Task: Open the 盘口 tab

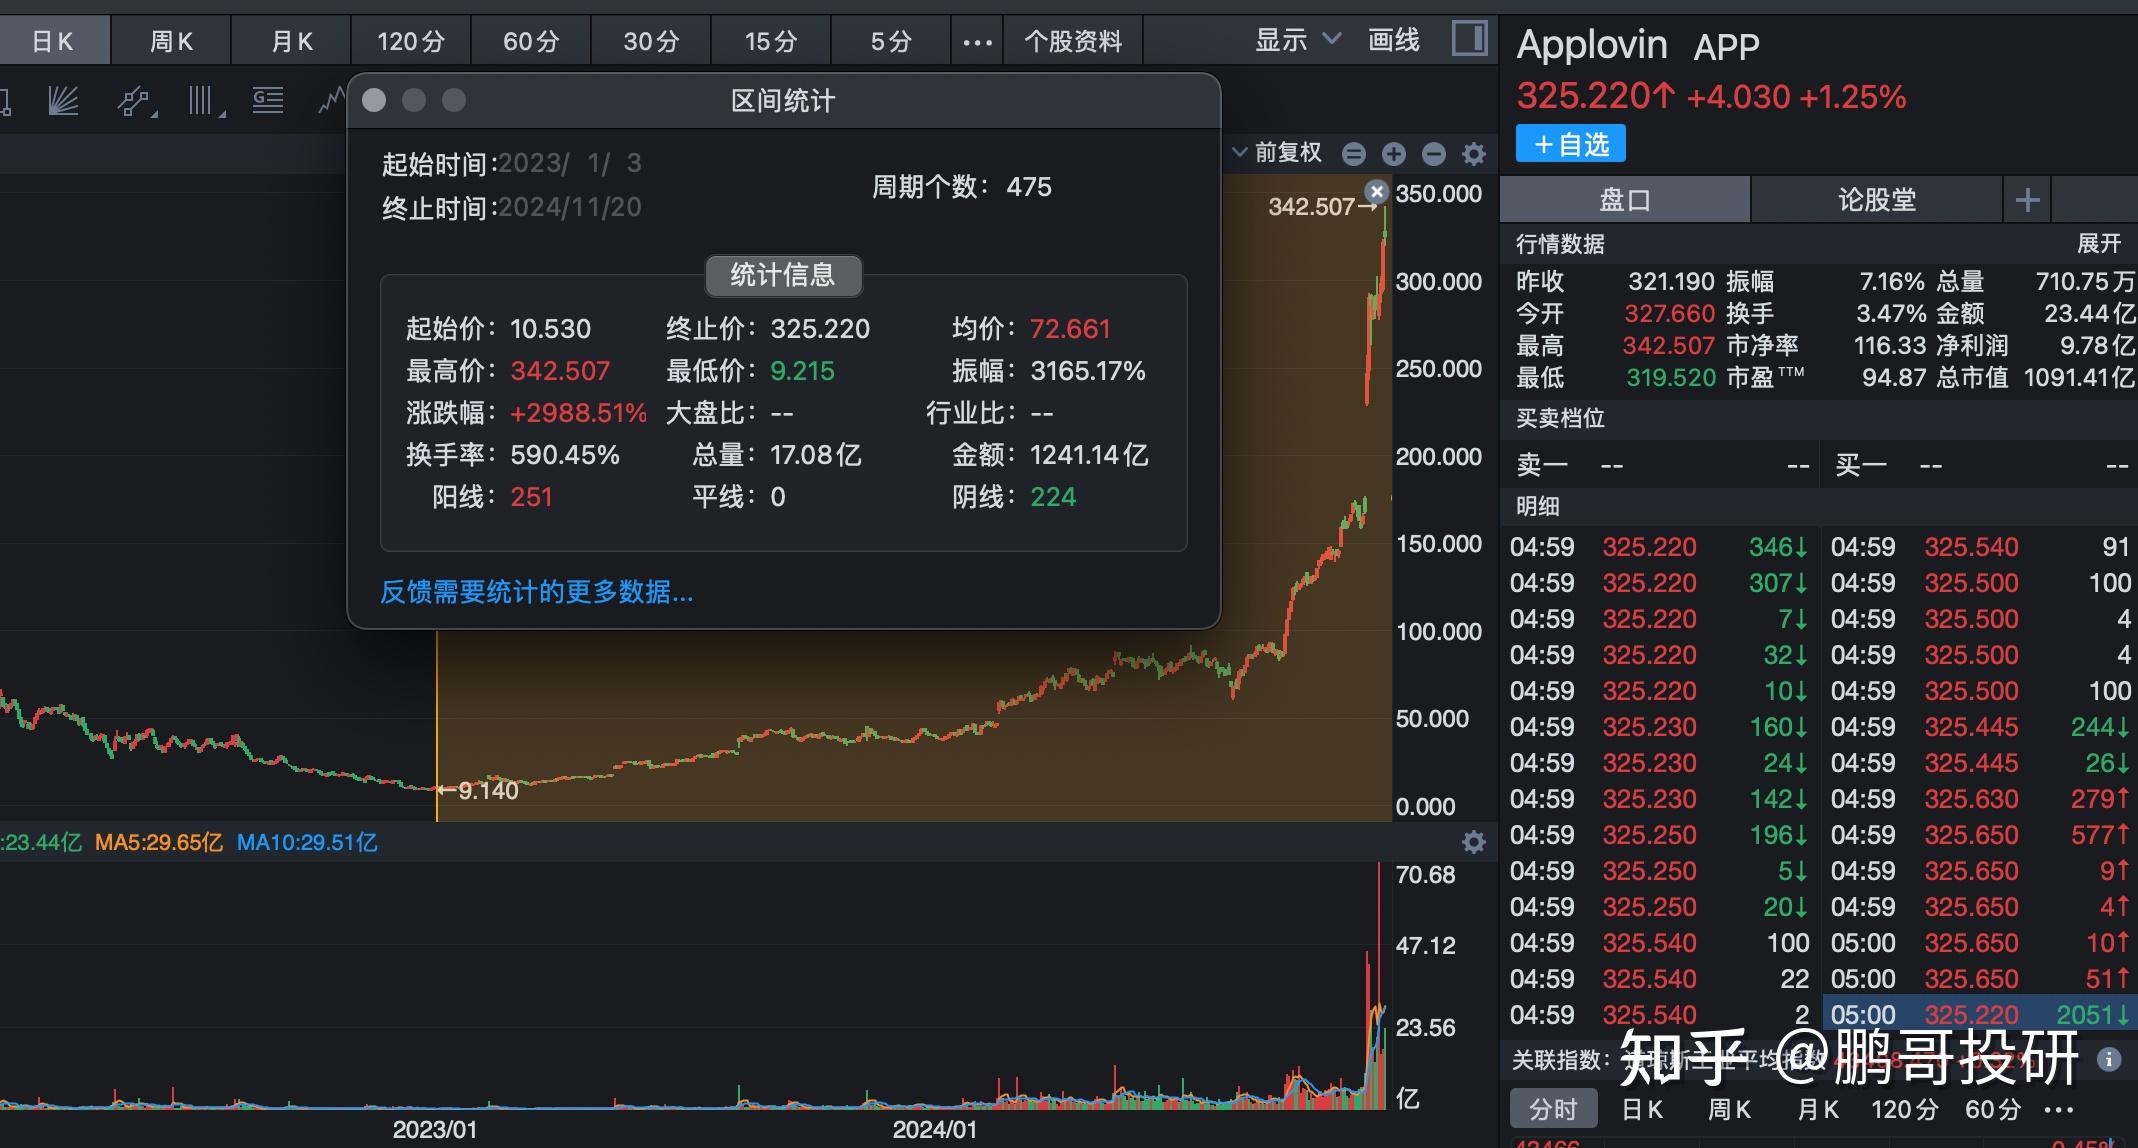Action: [1625, 200]
